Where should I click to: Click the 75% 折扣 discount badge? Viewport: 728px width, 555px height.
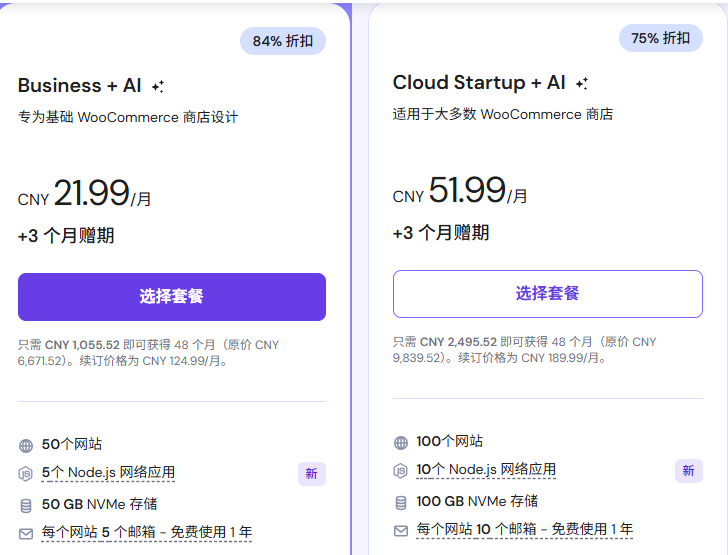coord(661,38)
